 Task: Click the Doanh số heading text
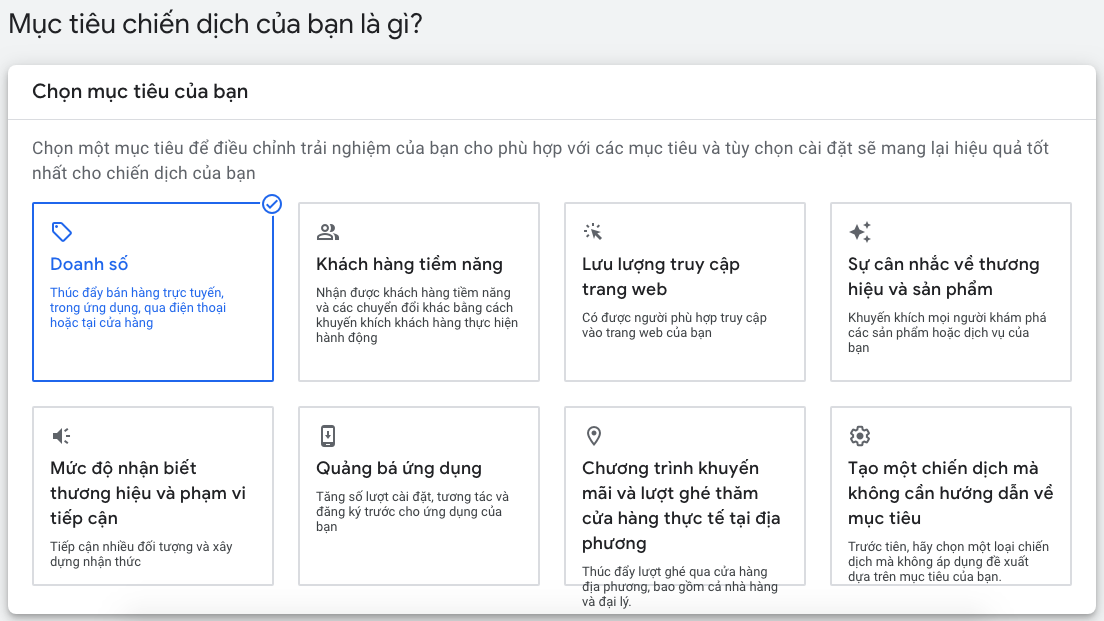(x=89, y=264)
